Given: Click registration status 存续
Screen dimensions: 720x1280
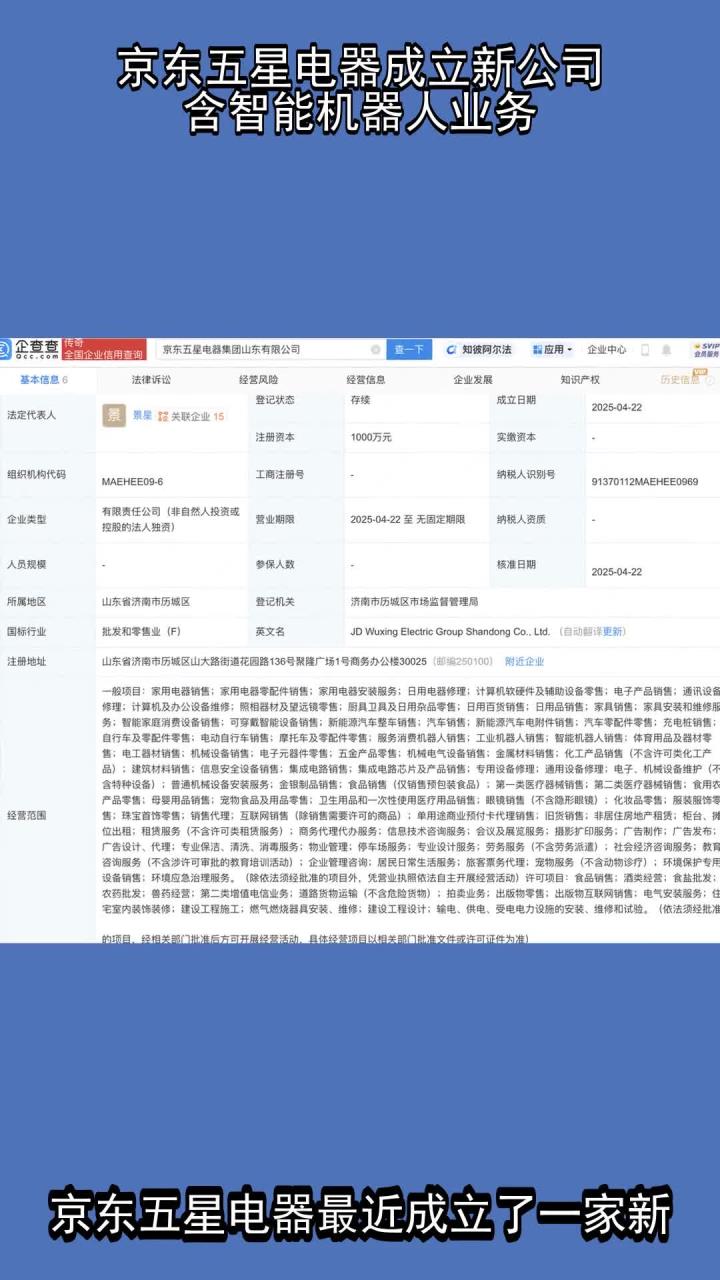Looking at the screenshot, I should 360,399.
